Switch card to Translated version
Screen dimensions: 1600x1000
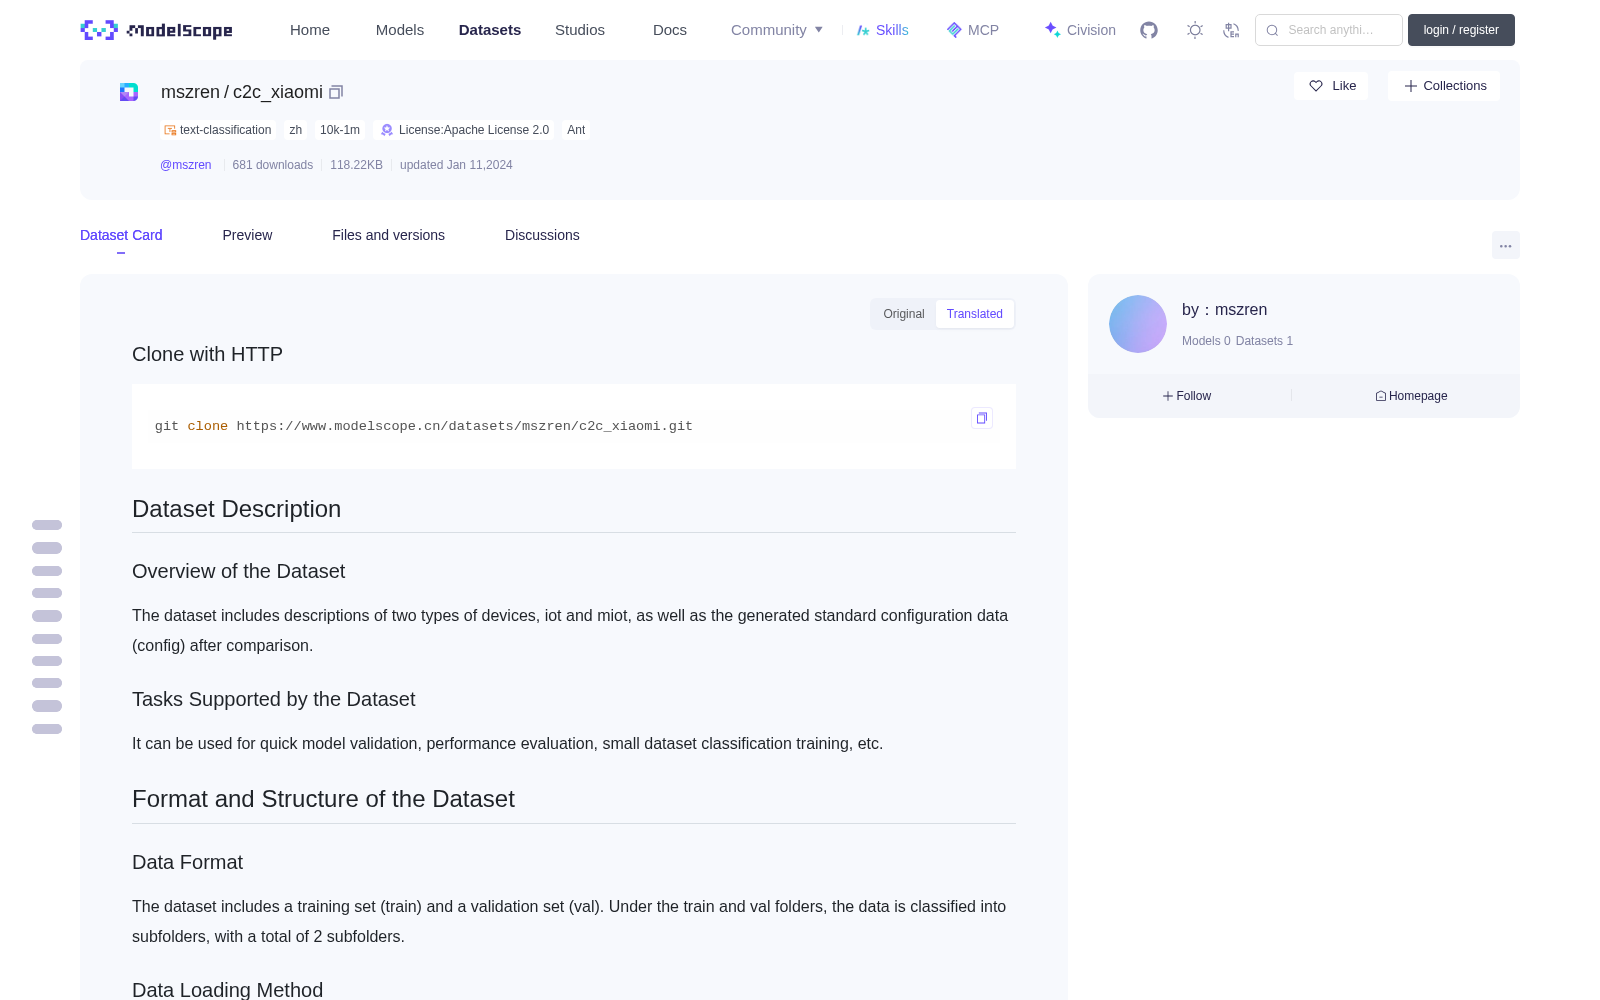pyautogui.click(x=975, y=314)
